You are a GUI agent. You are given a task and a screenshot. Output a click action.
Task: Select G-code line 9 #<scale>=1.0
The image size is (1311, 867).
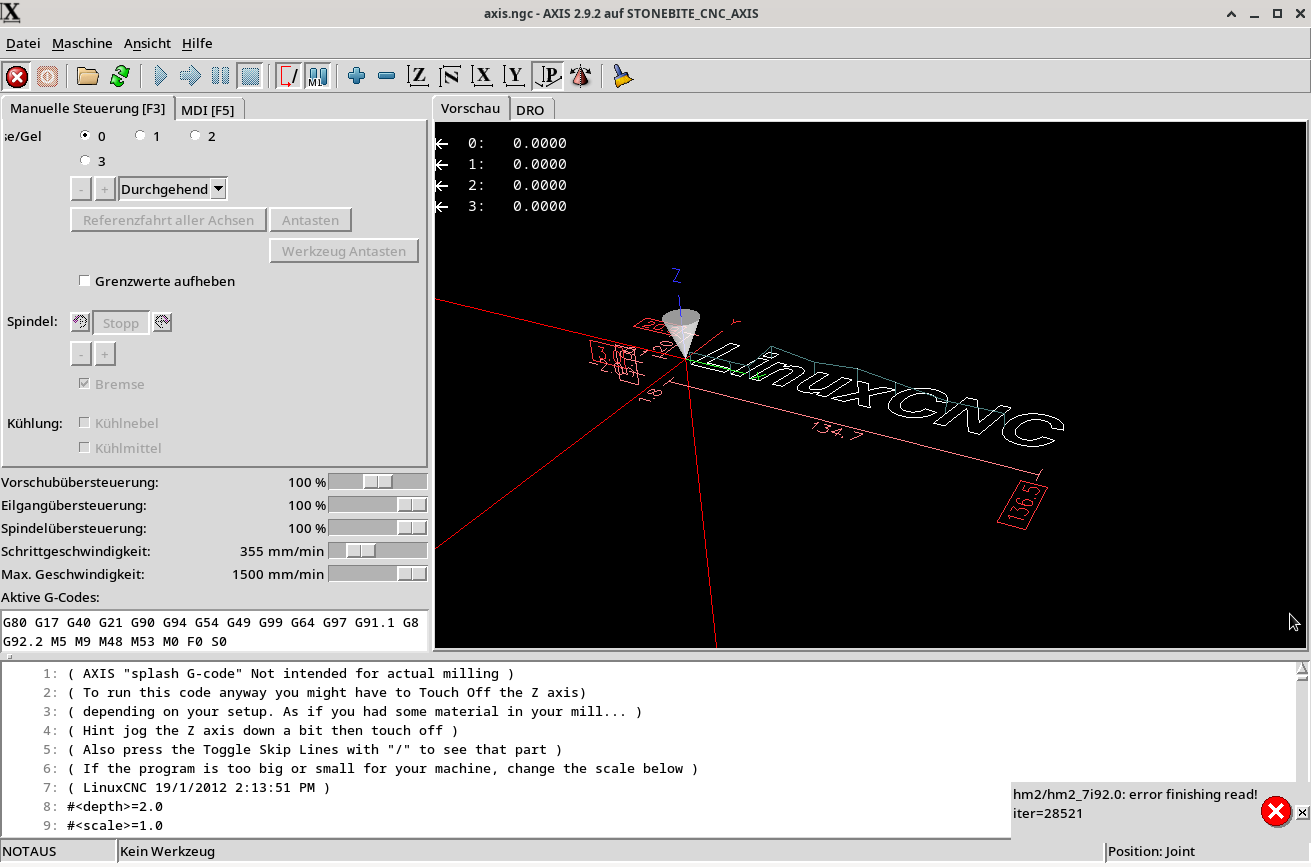114,826
